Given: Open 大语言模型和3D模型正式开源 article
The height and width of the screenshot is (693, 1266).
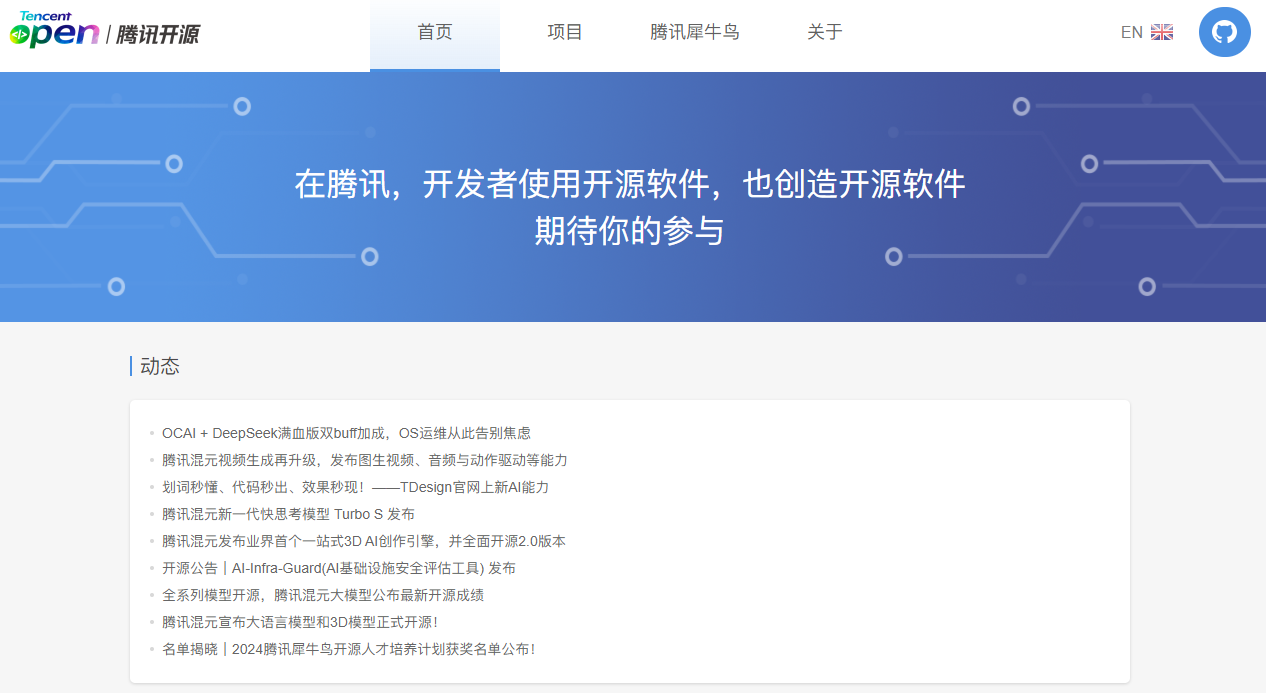Looking at the screenshot, I should pyautogui.click(x=300, y=622).
